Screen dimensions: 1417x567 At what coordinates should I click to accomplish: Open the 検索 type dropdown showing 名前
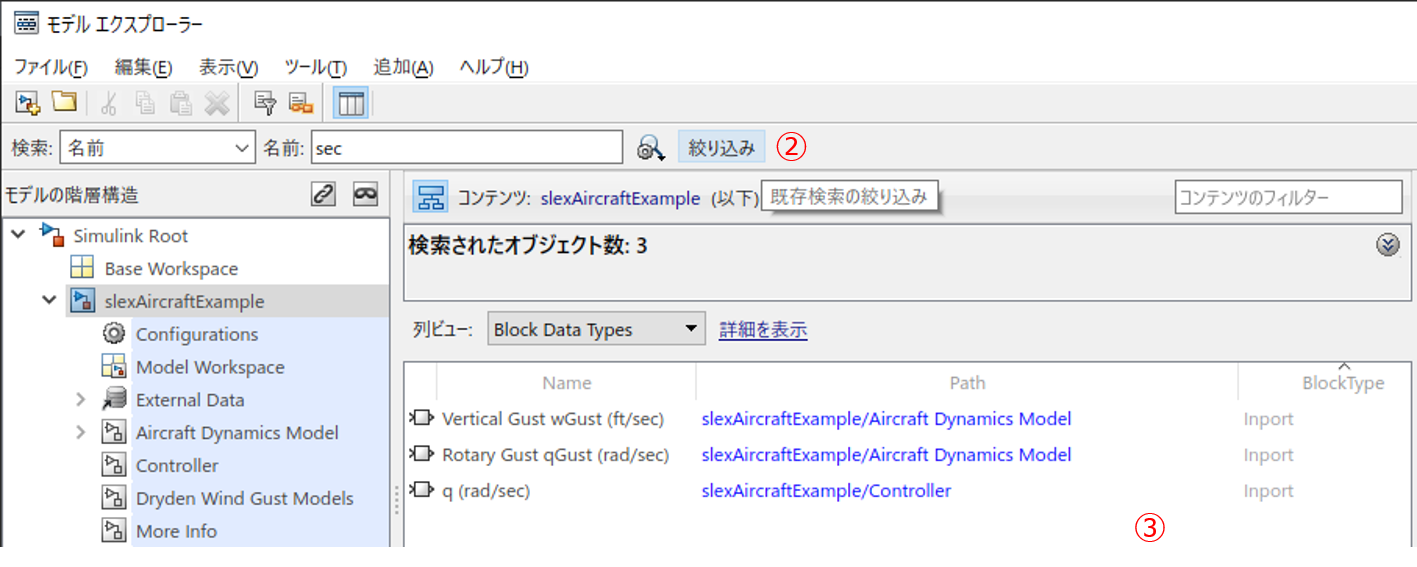(x=157, y=148)
